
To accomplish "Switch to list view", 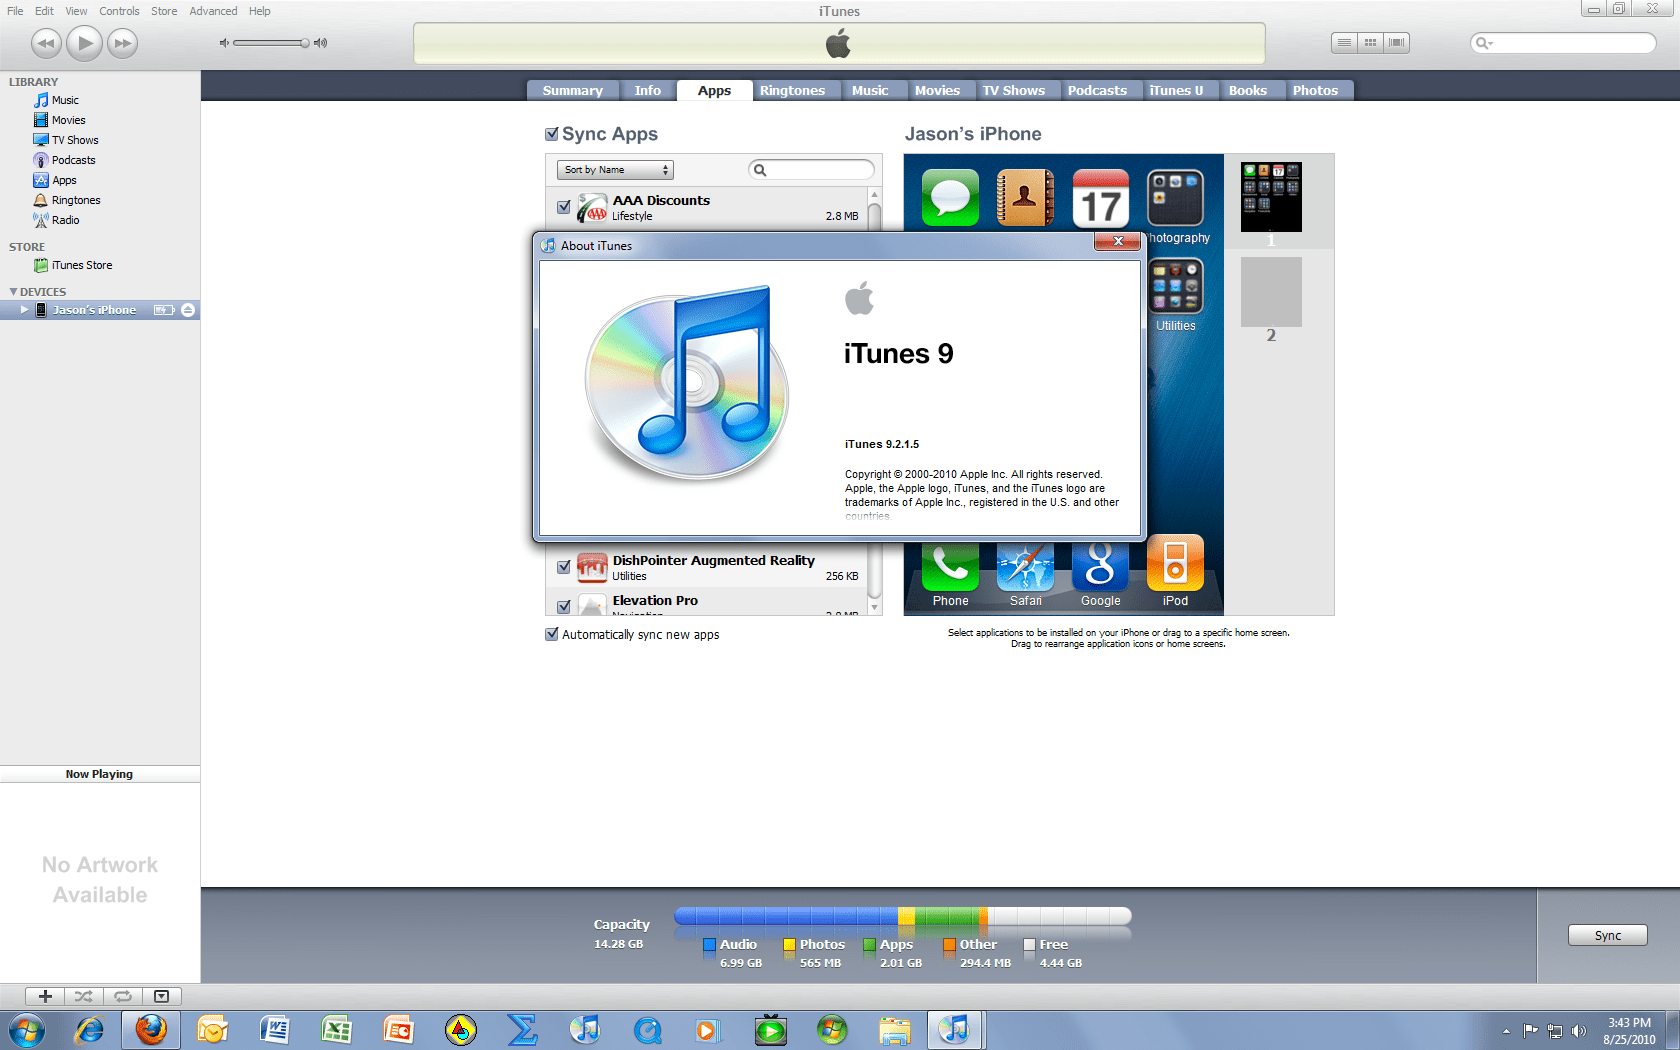I will (x=1344, y=43).
